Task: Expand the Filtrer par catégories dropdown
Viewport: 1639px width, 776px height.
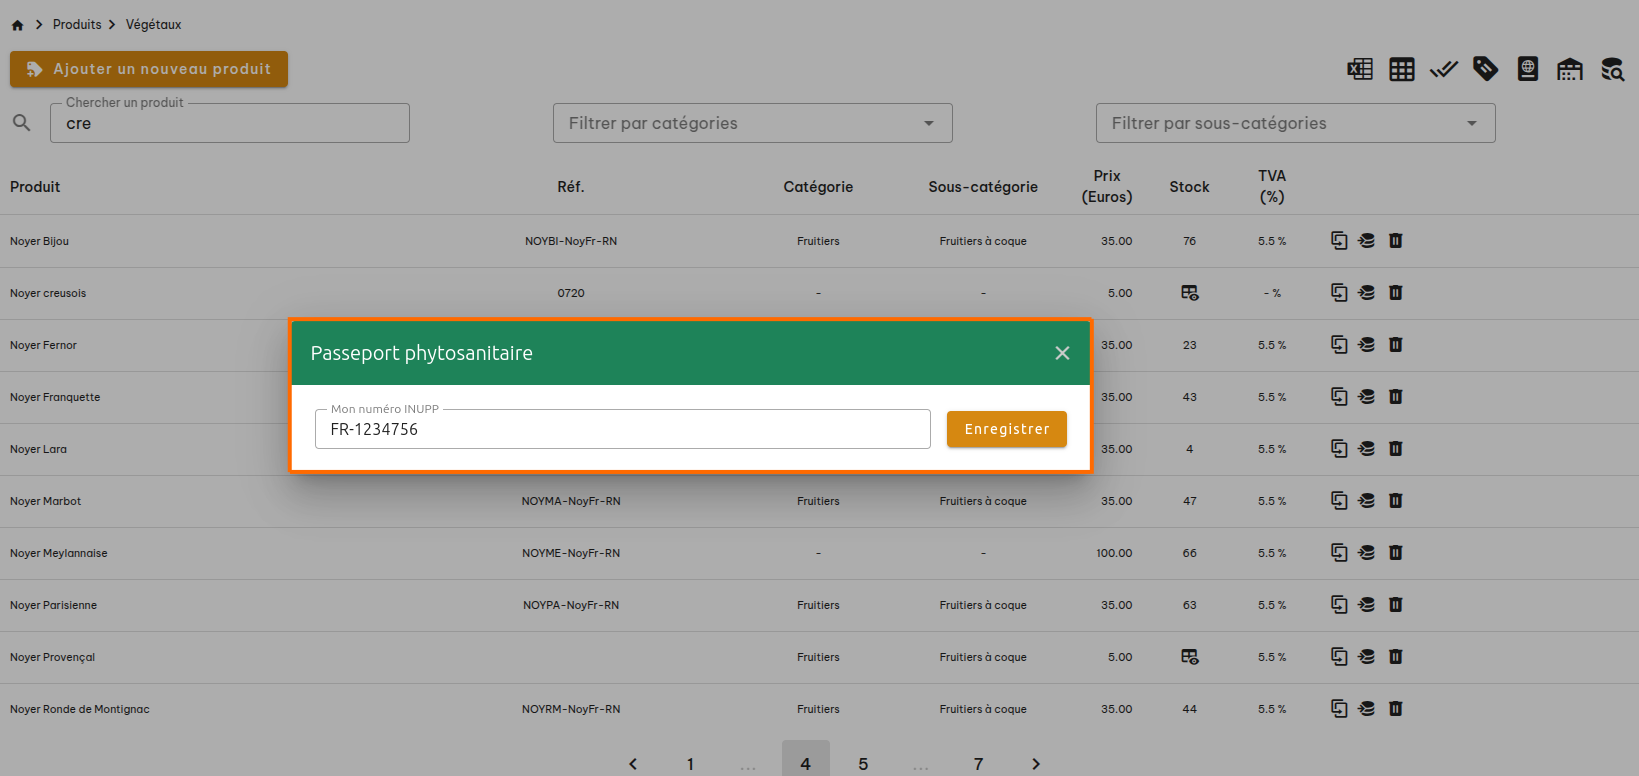Action: pos(752,123)
